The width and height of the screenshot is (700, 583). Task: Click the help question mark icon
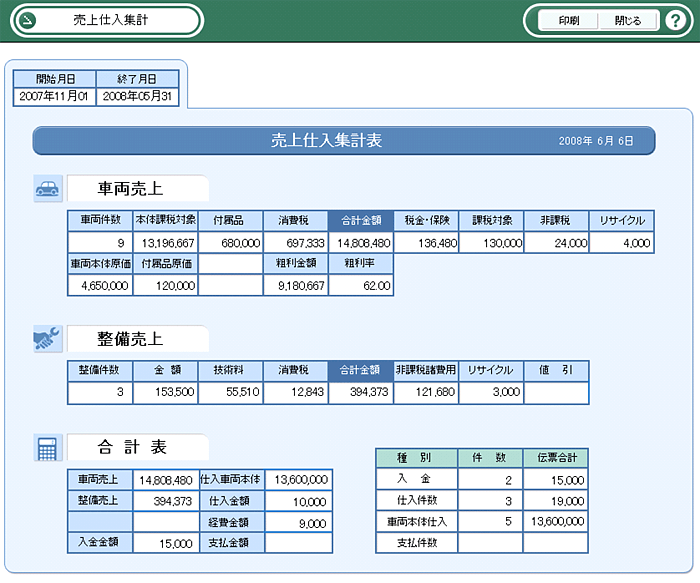[x=674, y=20]
